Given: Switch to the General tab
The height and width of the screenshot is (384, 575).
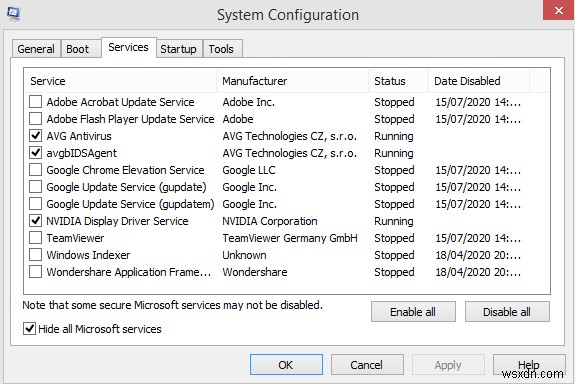Looking at the screenshot, I should point(36,49).
